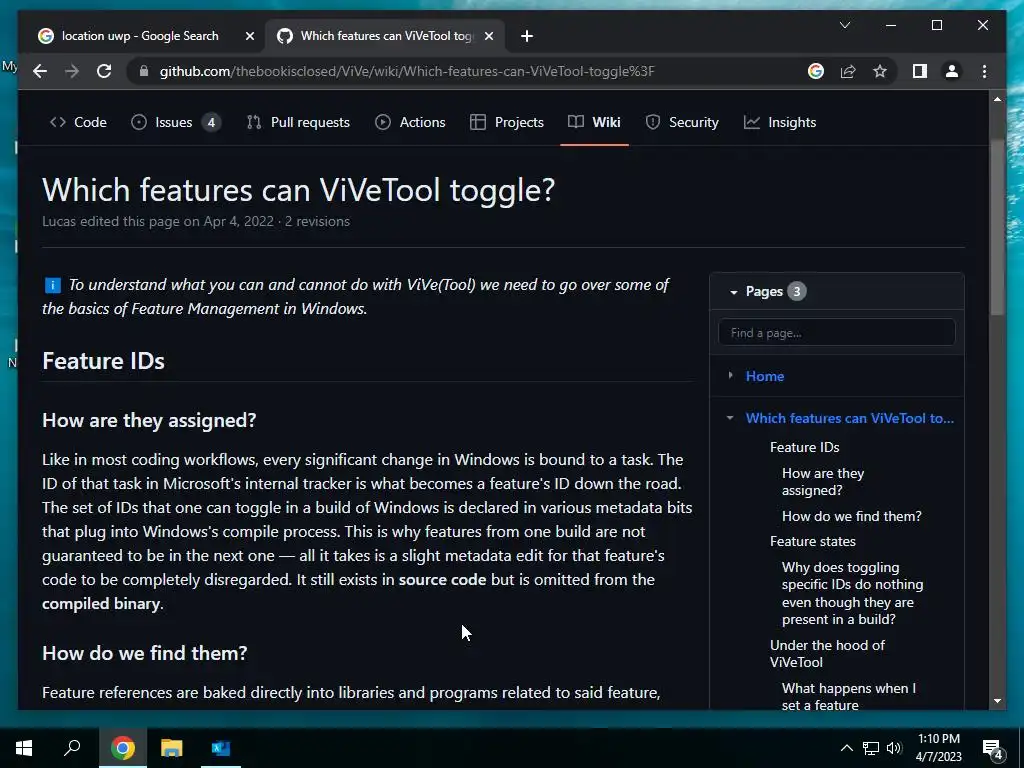
Task: Open the Wiki tab
Action: point(594,122)
